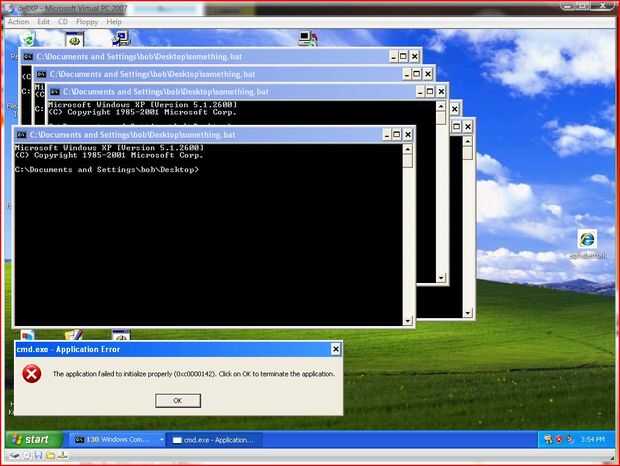Maximize the second something.bat command window
The width and height of the screenshot is (620, 466).
pos(416,74)
